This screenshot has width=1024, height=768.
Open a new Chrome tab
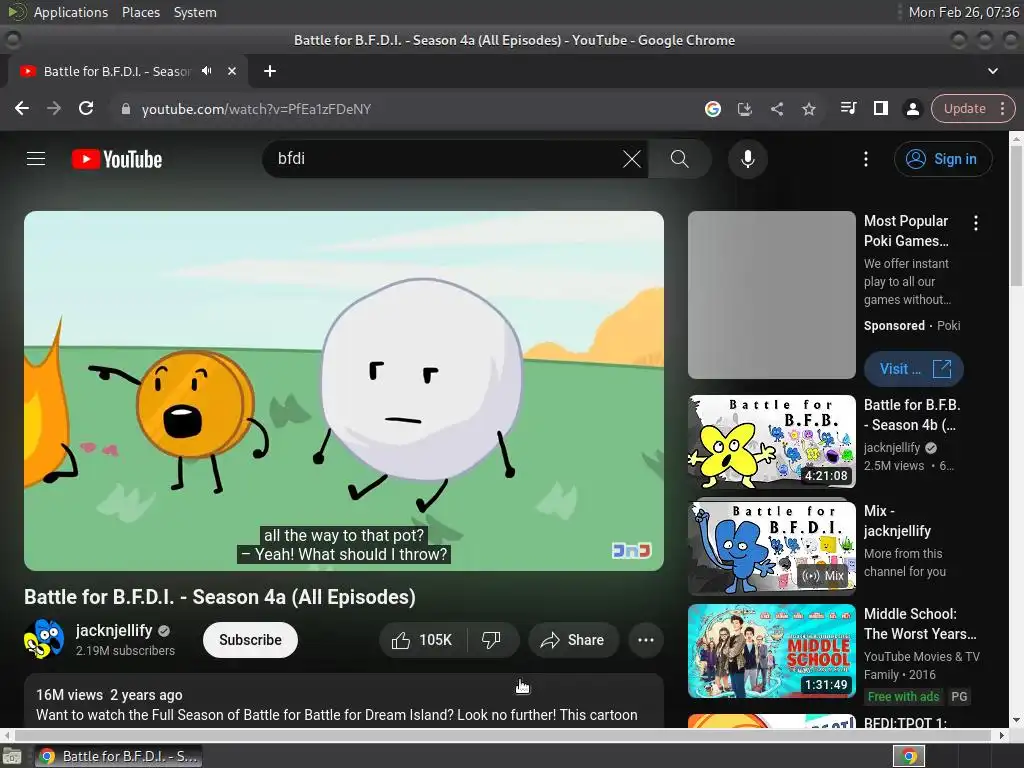click(270, 71)
